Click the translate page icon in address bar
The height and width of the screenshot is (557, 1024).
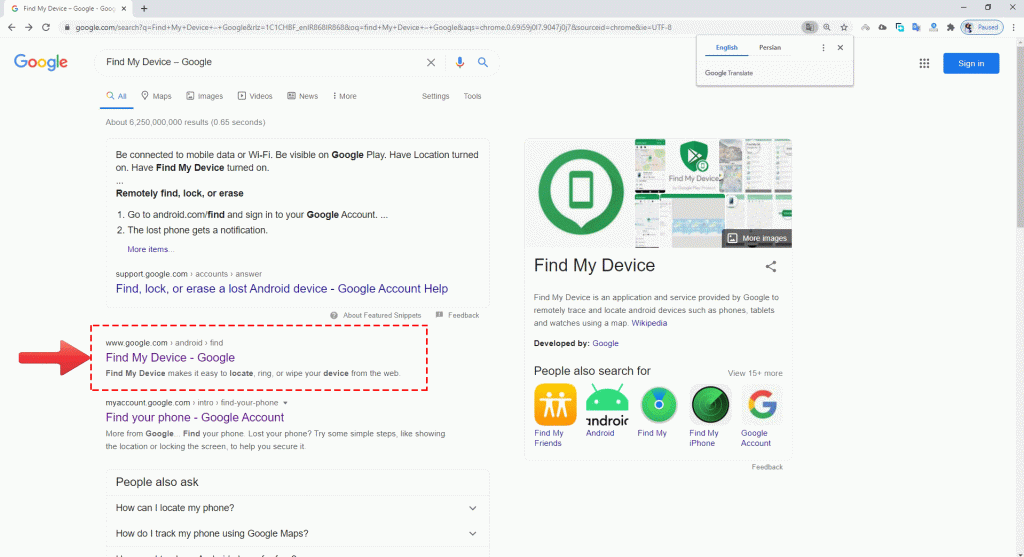click(x=810, y=27)
